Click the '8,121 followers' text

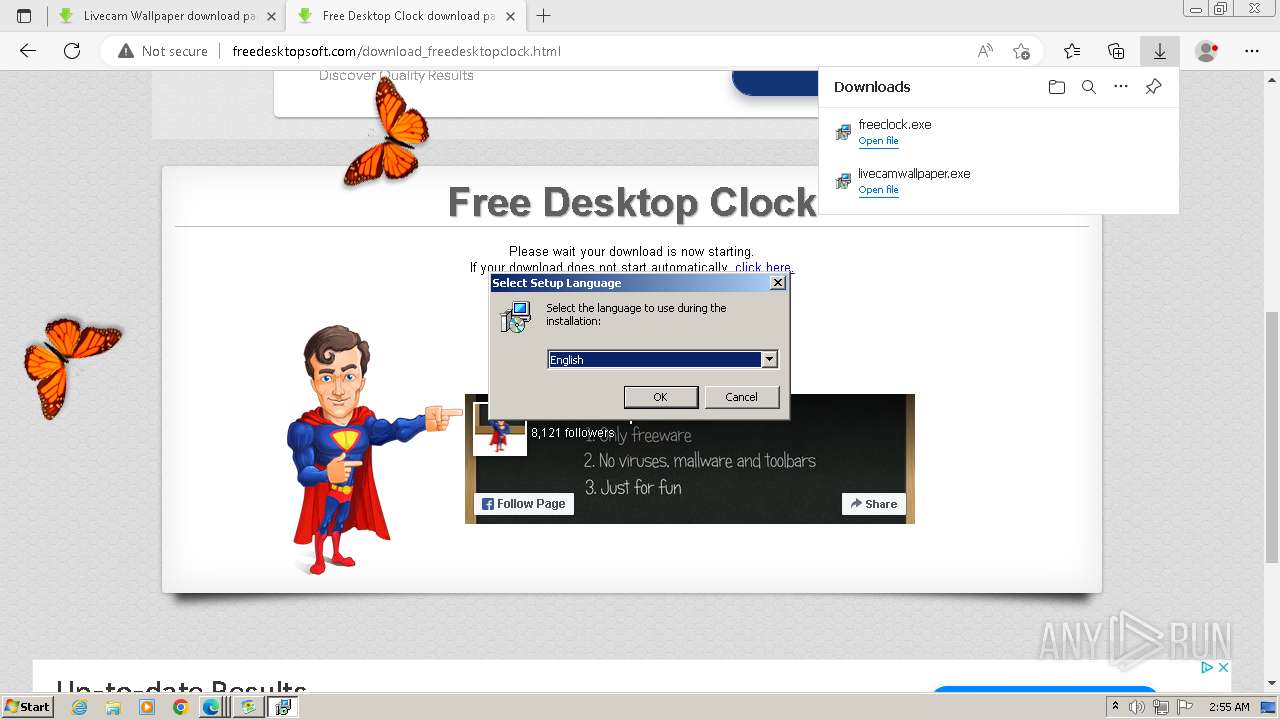click(x=573, y=433)
